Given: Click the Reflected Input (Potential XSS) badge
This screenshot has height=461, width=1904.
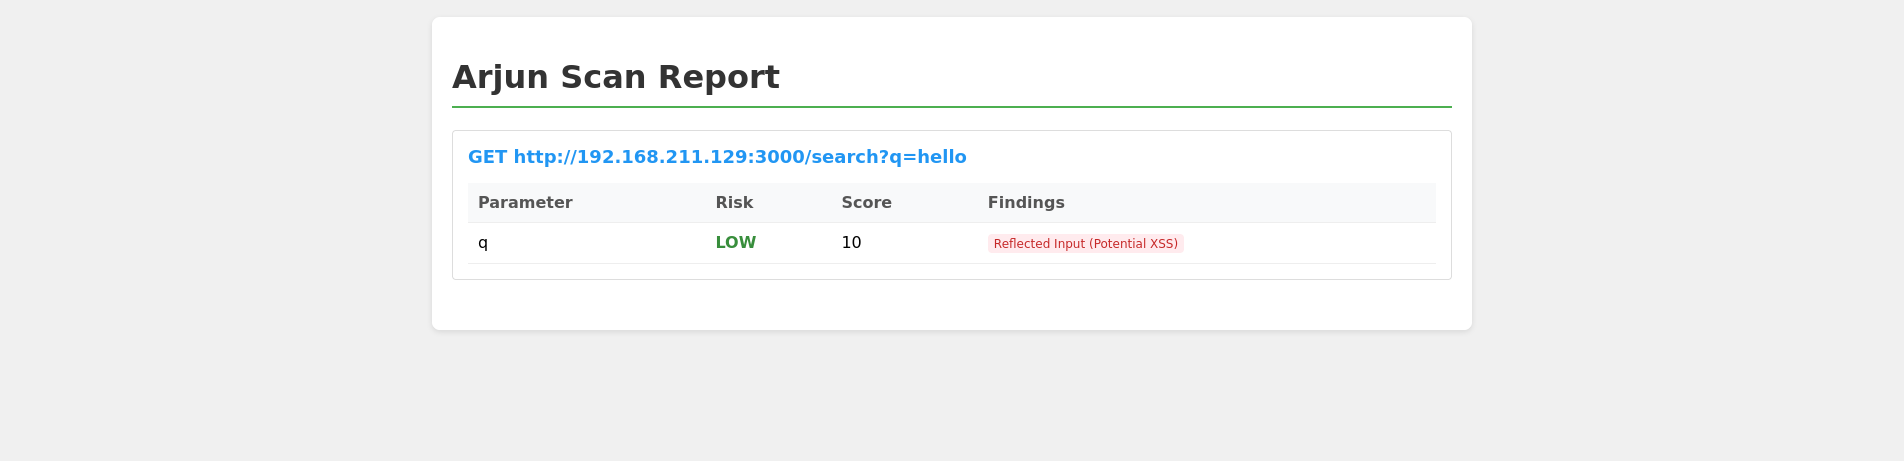Looking at the screenshot, I should point(1086,244).
